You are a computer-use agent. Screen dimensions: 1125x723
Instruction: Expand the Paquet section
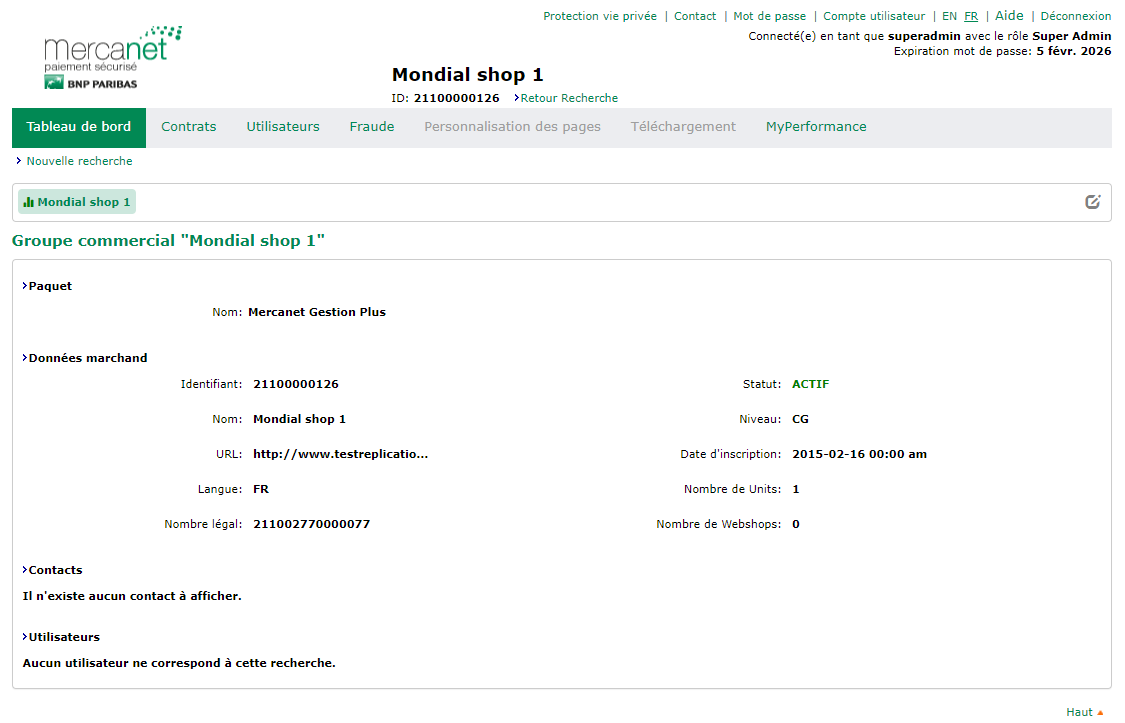[50, 286]
